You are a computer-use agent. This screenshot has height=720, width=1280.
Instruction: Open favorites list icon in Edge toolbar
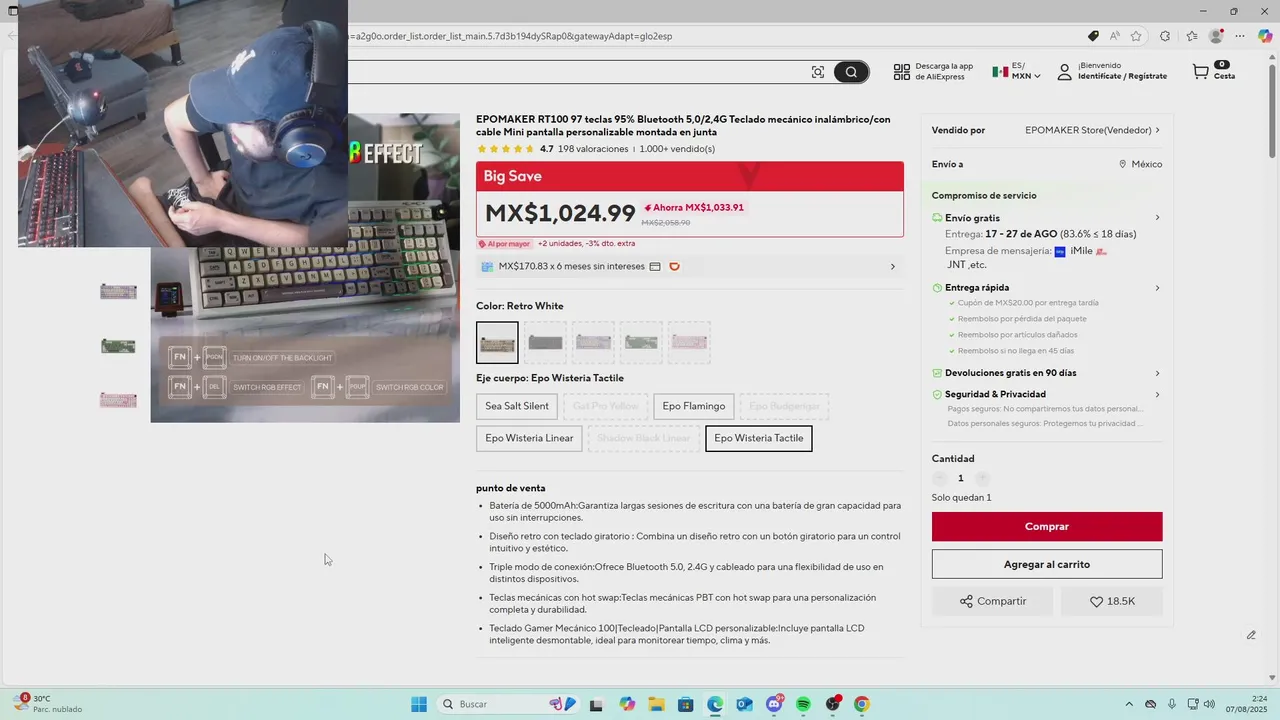coord(1192,36)
